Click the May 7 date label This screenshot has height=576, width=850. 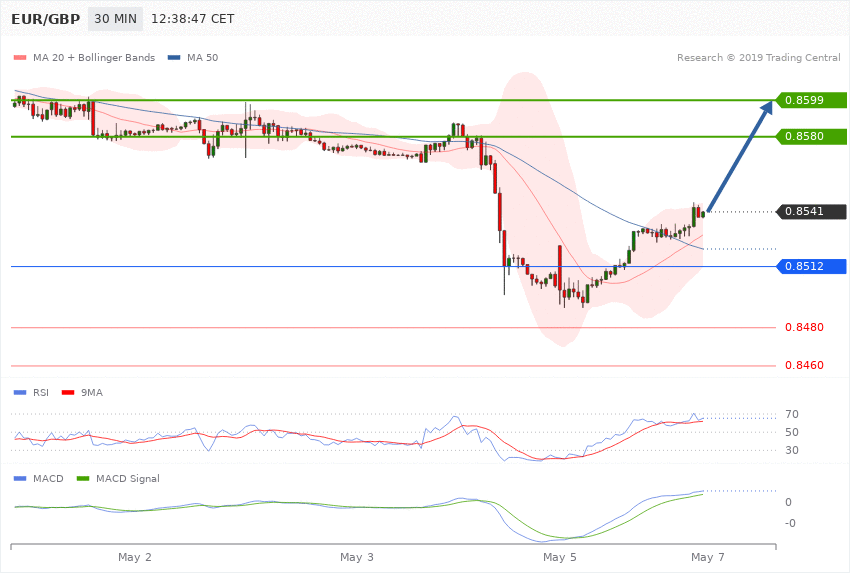coord(708,557)
